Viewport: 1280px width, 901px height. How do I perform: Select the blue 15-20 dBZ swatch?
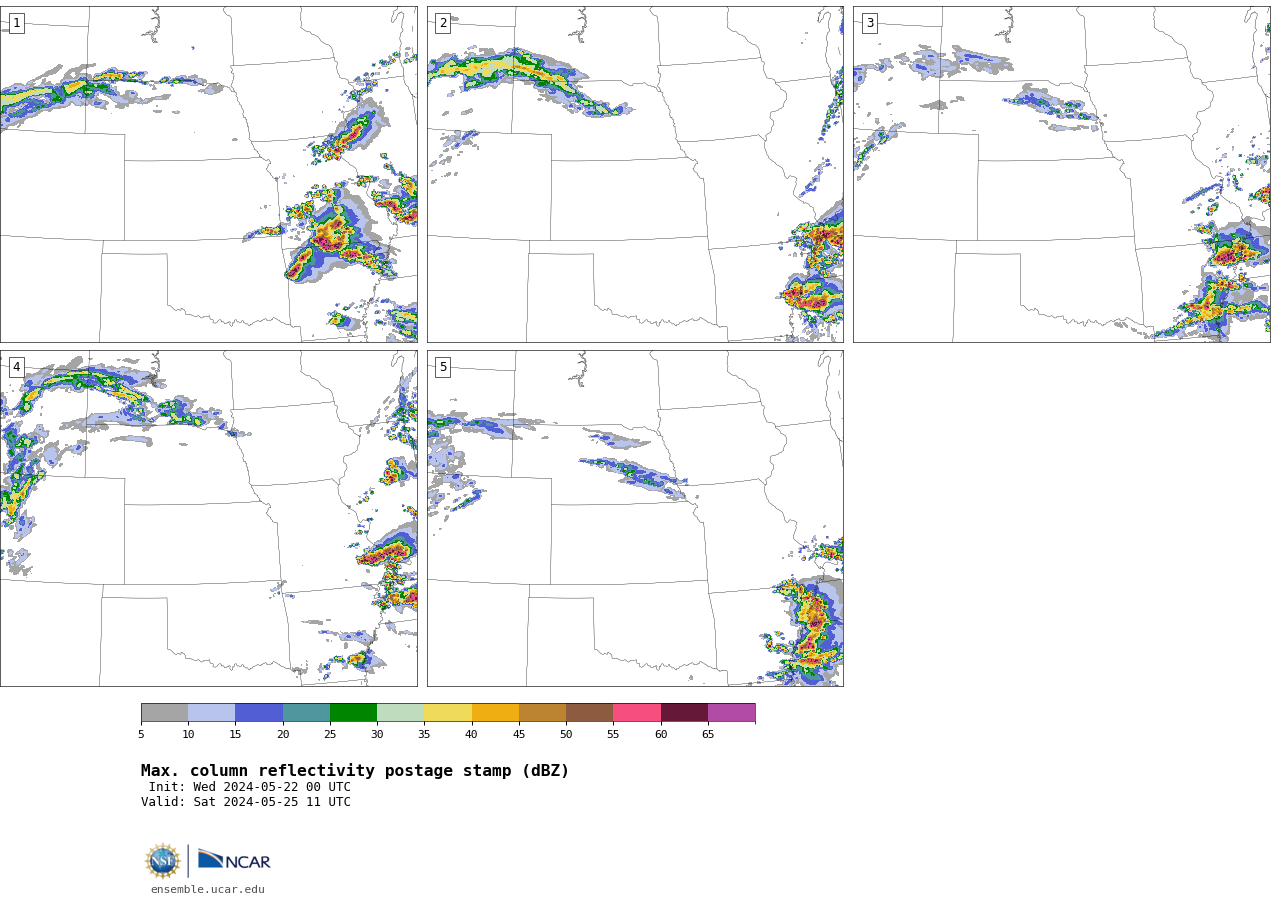coord(259,713)
